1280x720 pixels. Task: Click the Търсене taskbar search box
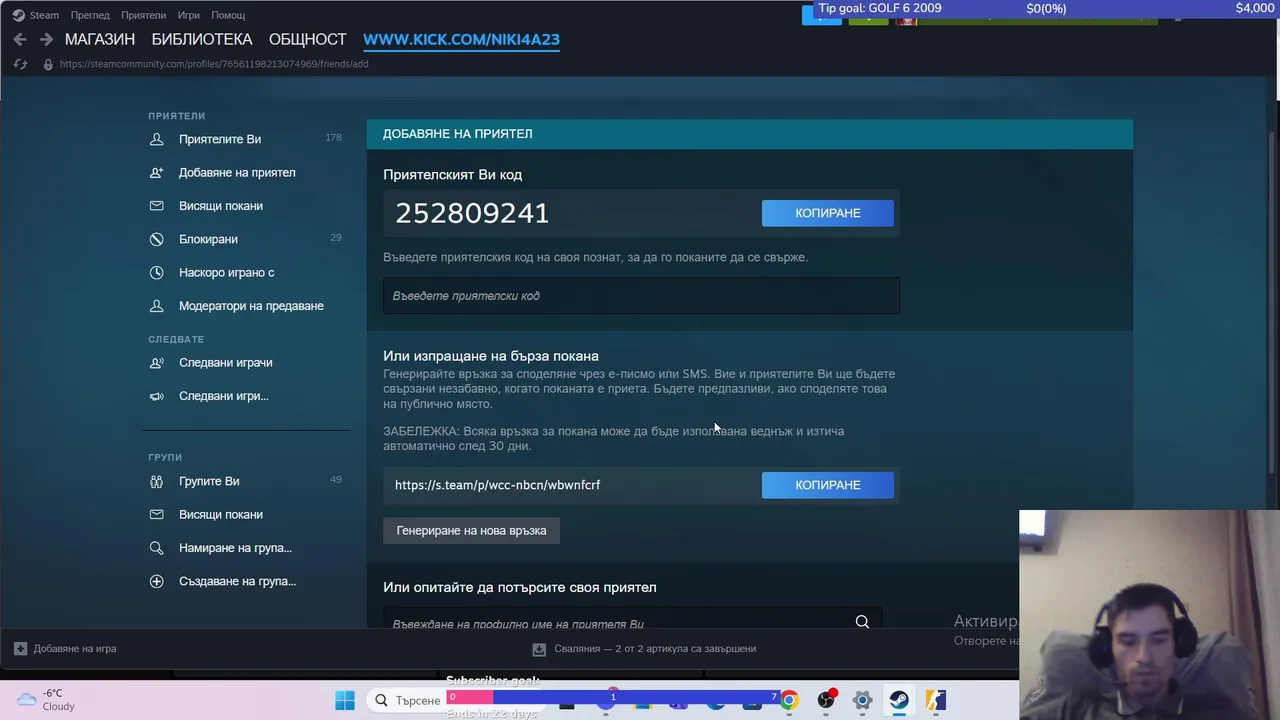coord(409,700)
